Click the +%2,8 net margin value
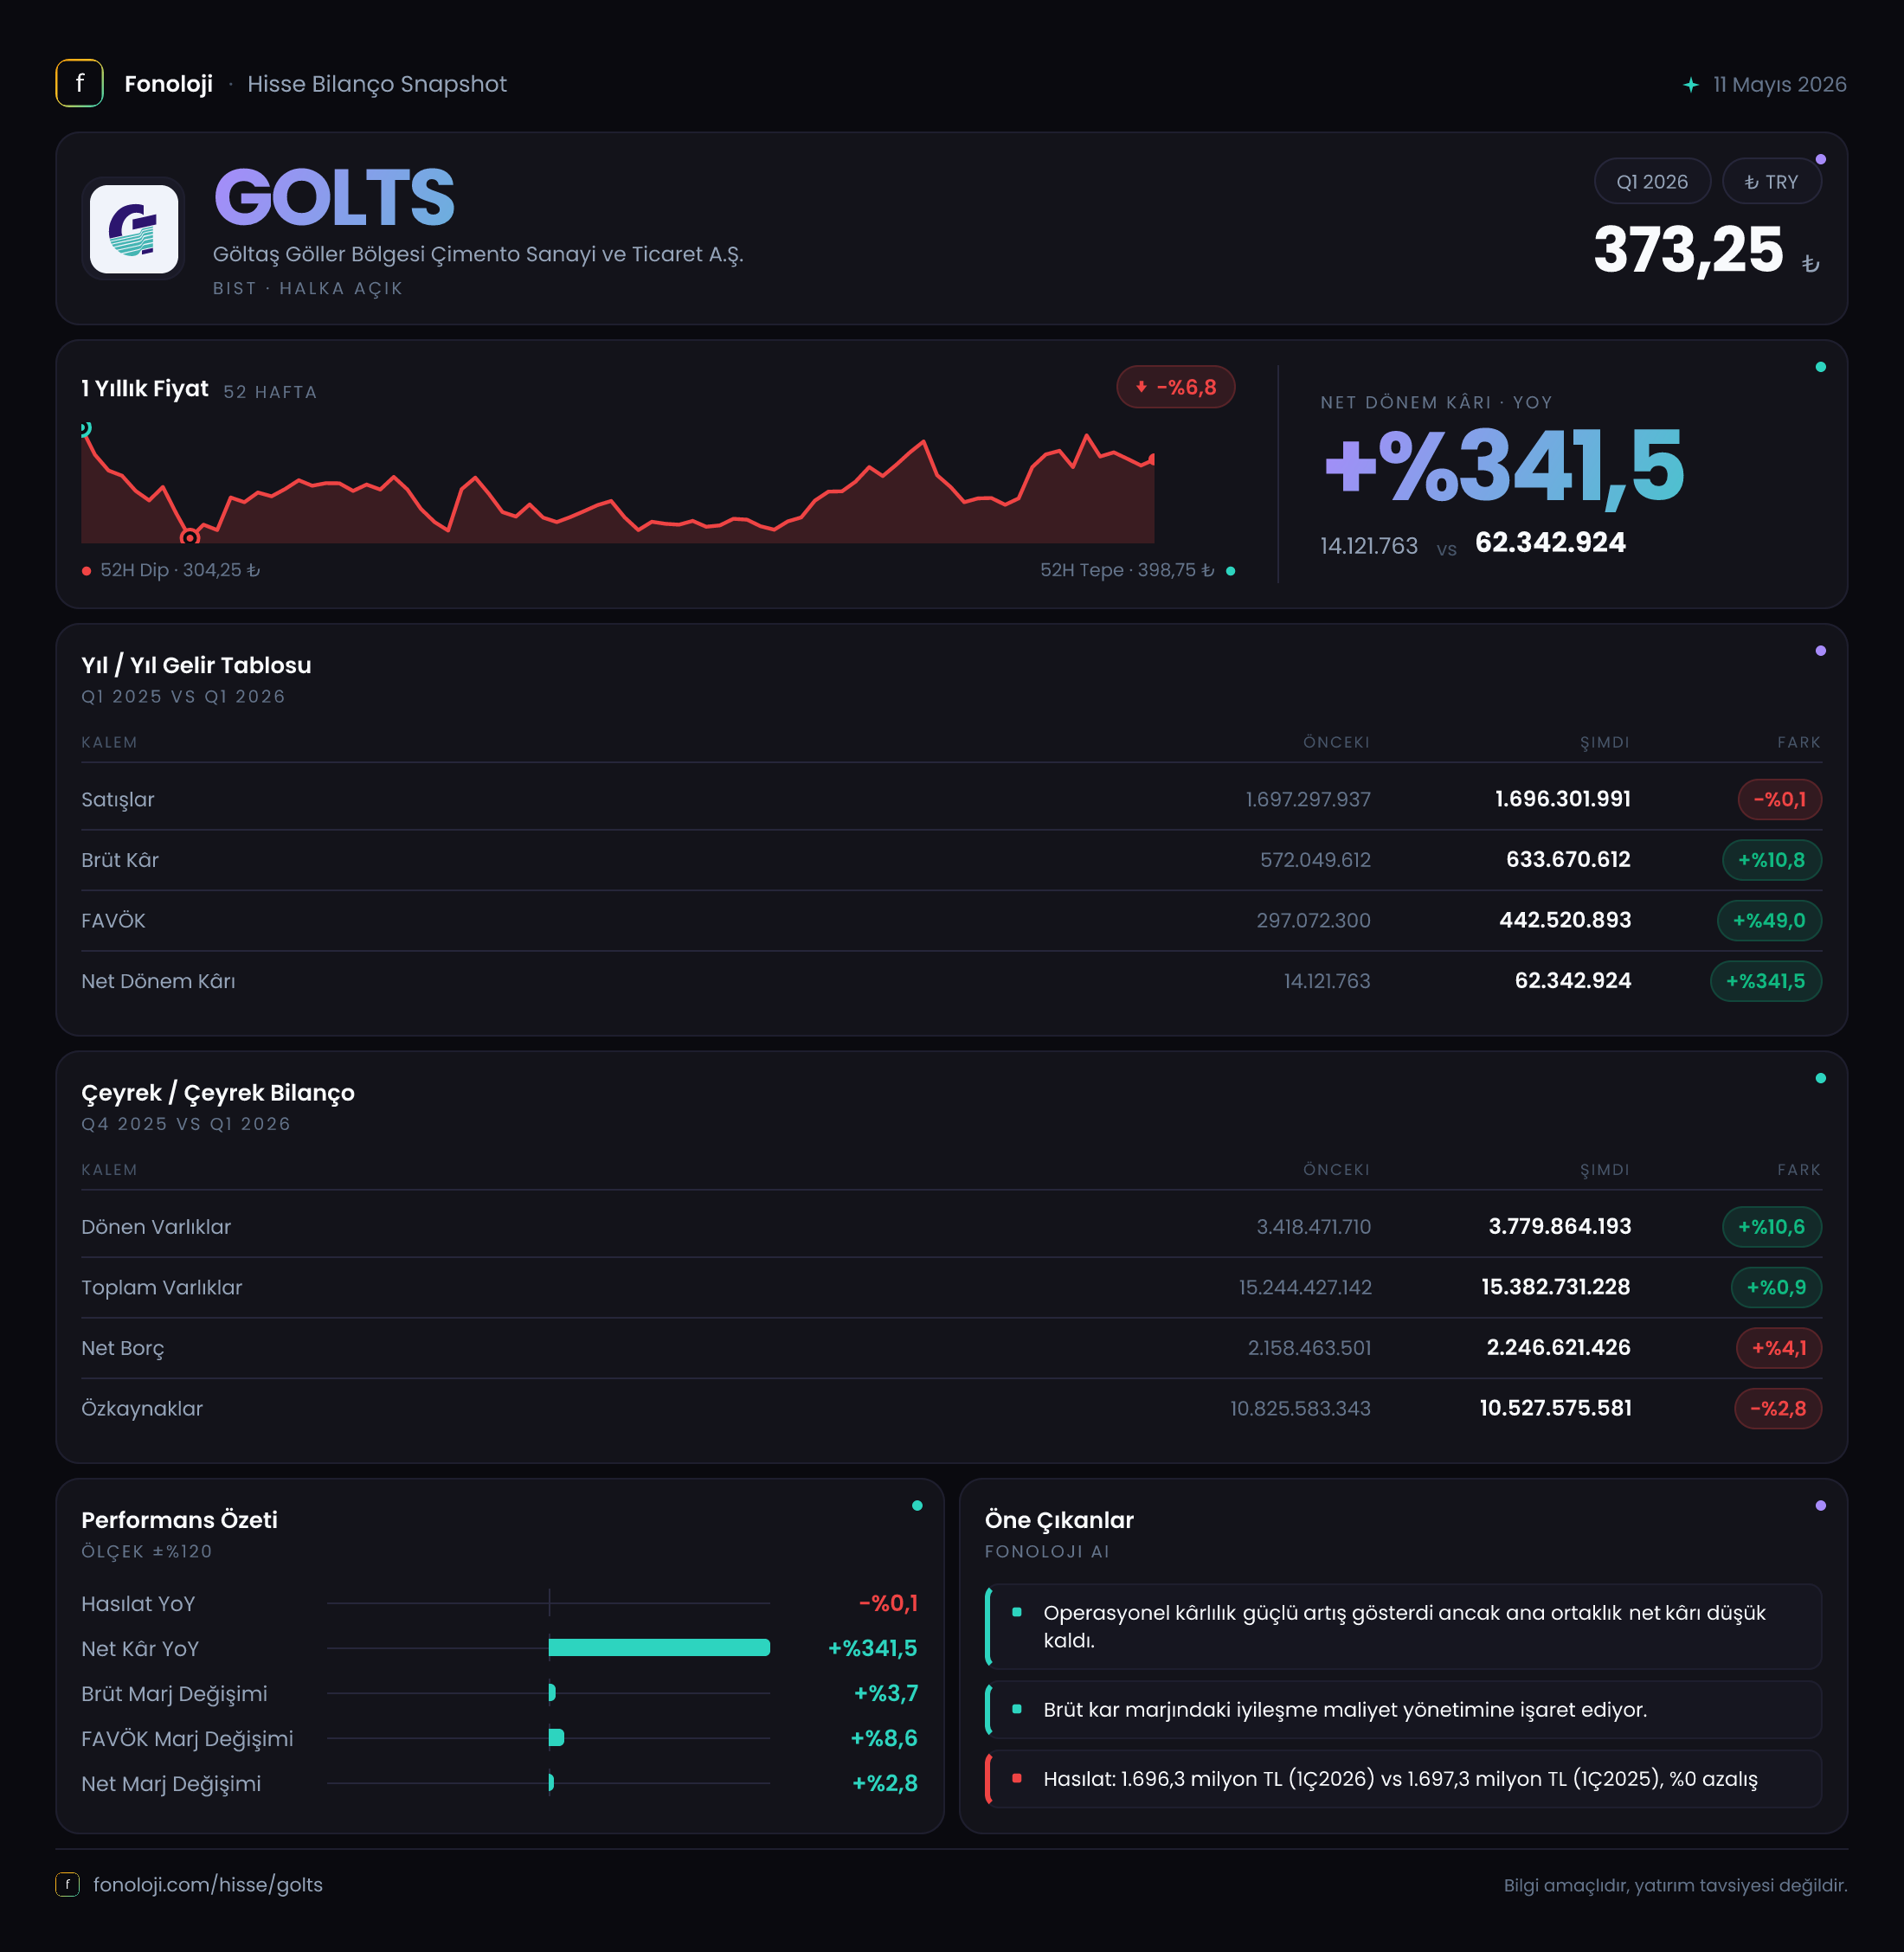 pyautogui.click(x=885, y=1783)
